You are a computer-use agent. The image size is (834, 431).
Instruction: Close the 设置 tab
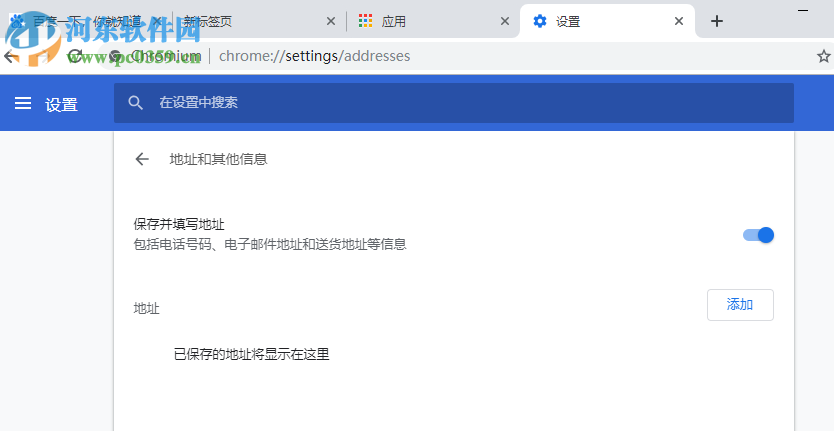[x=679, y=21]
